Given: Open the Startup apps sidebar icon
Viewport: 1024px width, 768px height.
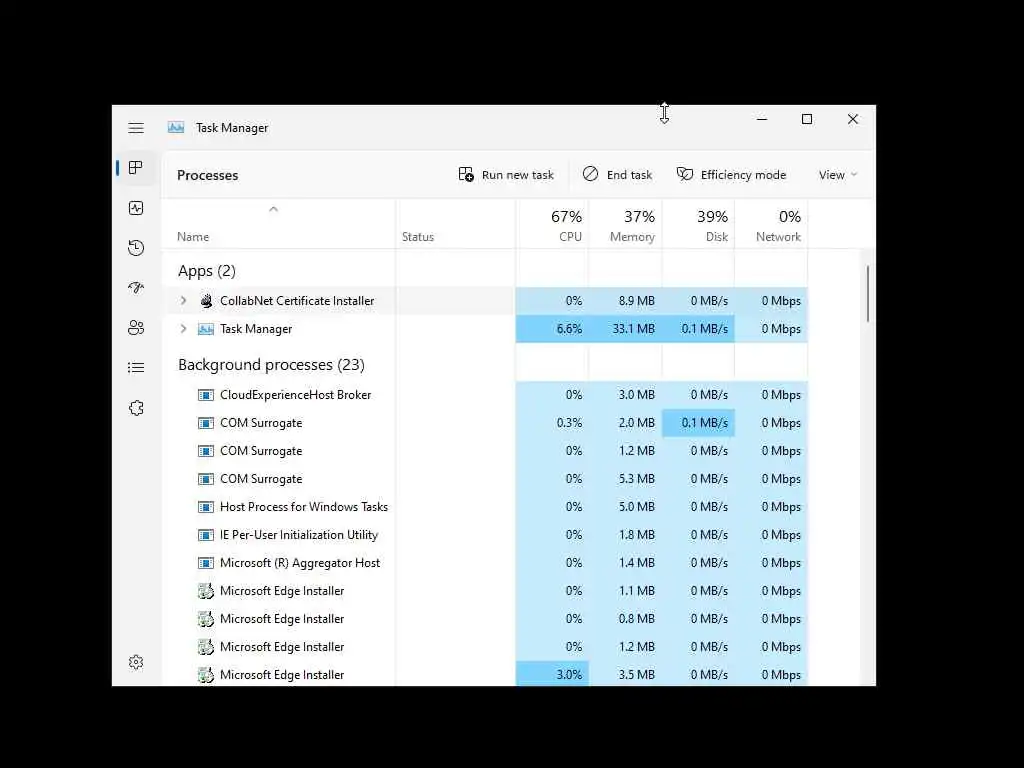Looking at the screenshot, I should coord(136,288).
